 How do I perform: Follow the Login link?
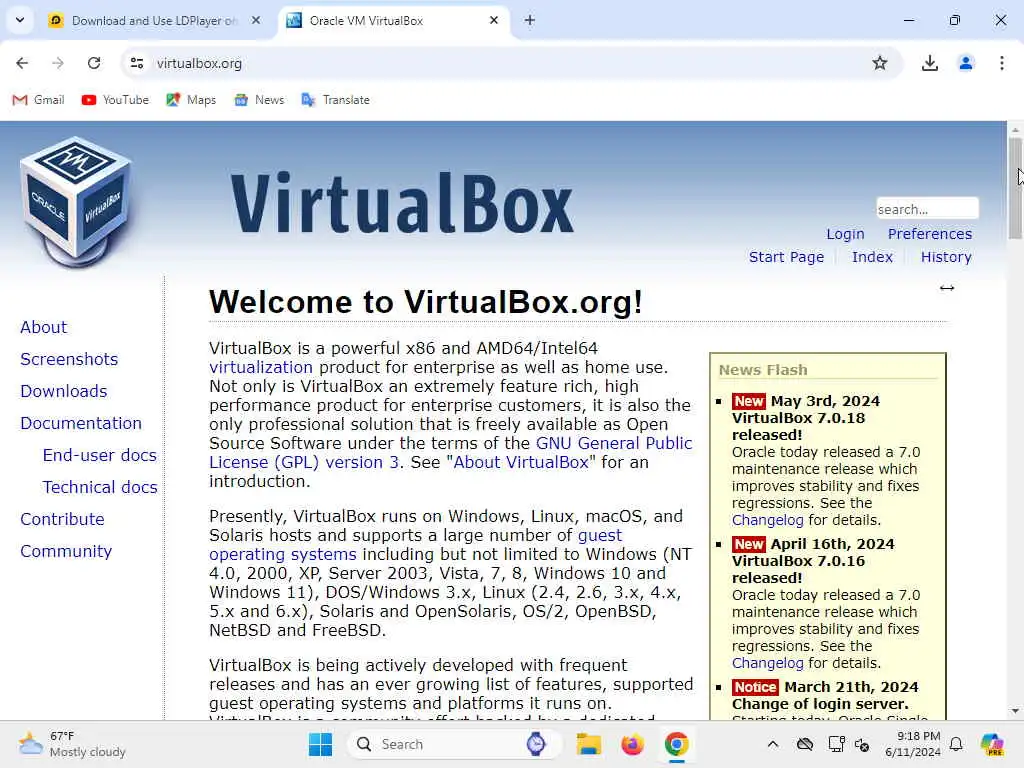point(845,234)
